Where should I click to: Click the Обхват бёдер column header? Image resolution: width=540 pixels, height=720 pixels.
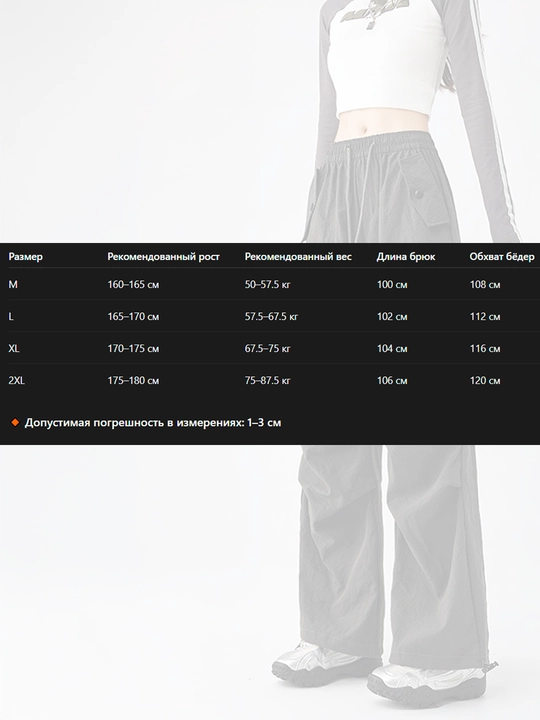(502, 257)
